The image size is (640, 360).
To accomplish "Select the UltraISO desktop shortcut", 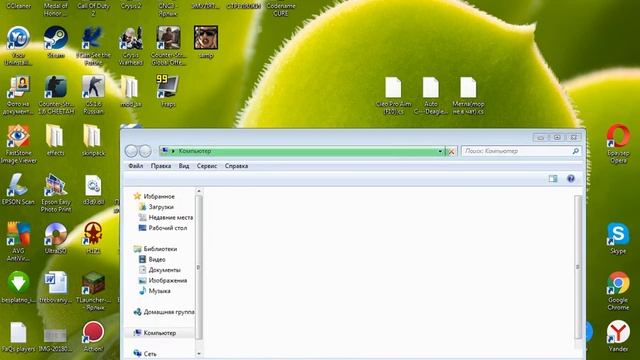I will (x=56, y=238).
